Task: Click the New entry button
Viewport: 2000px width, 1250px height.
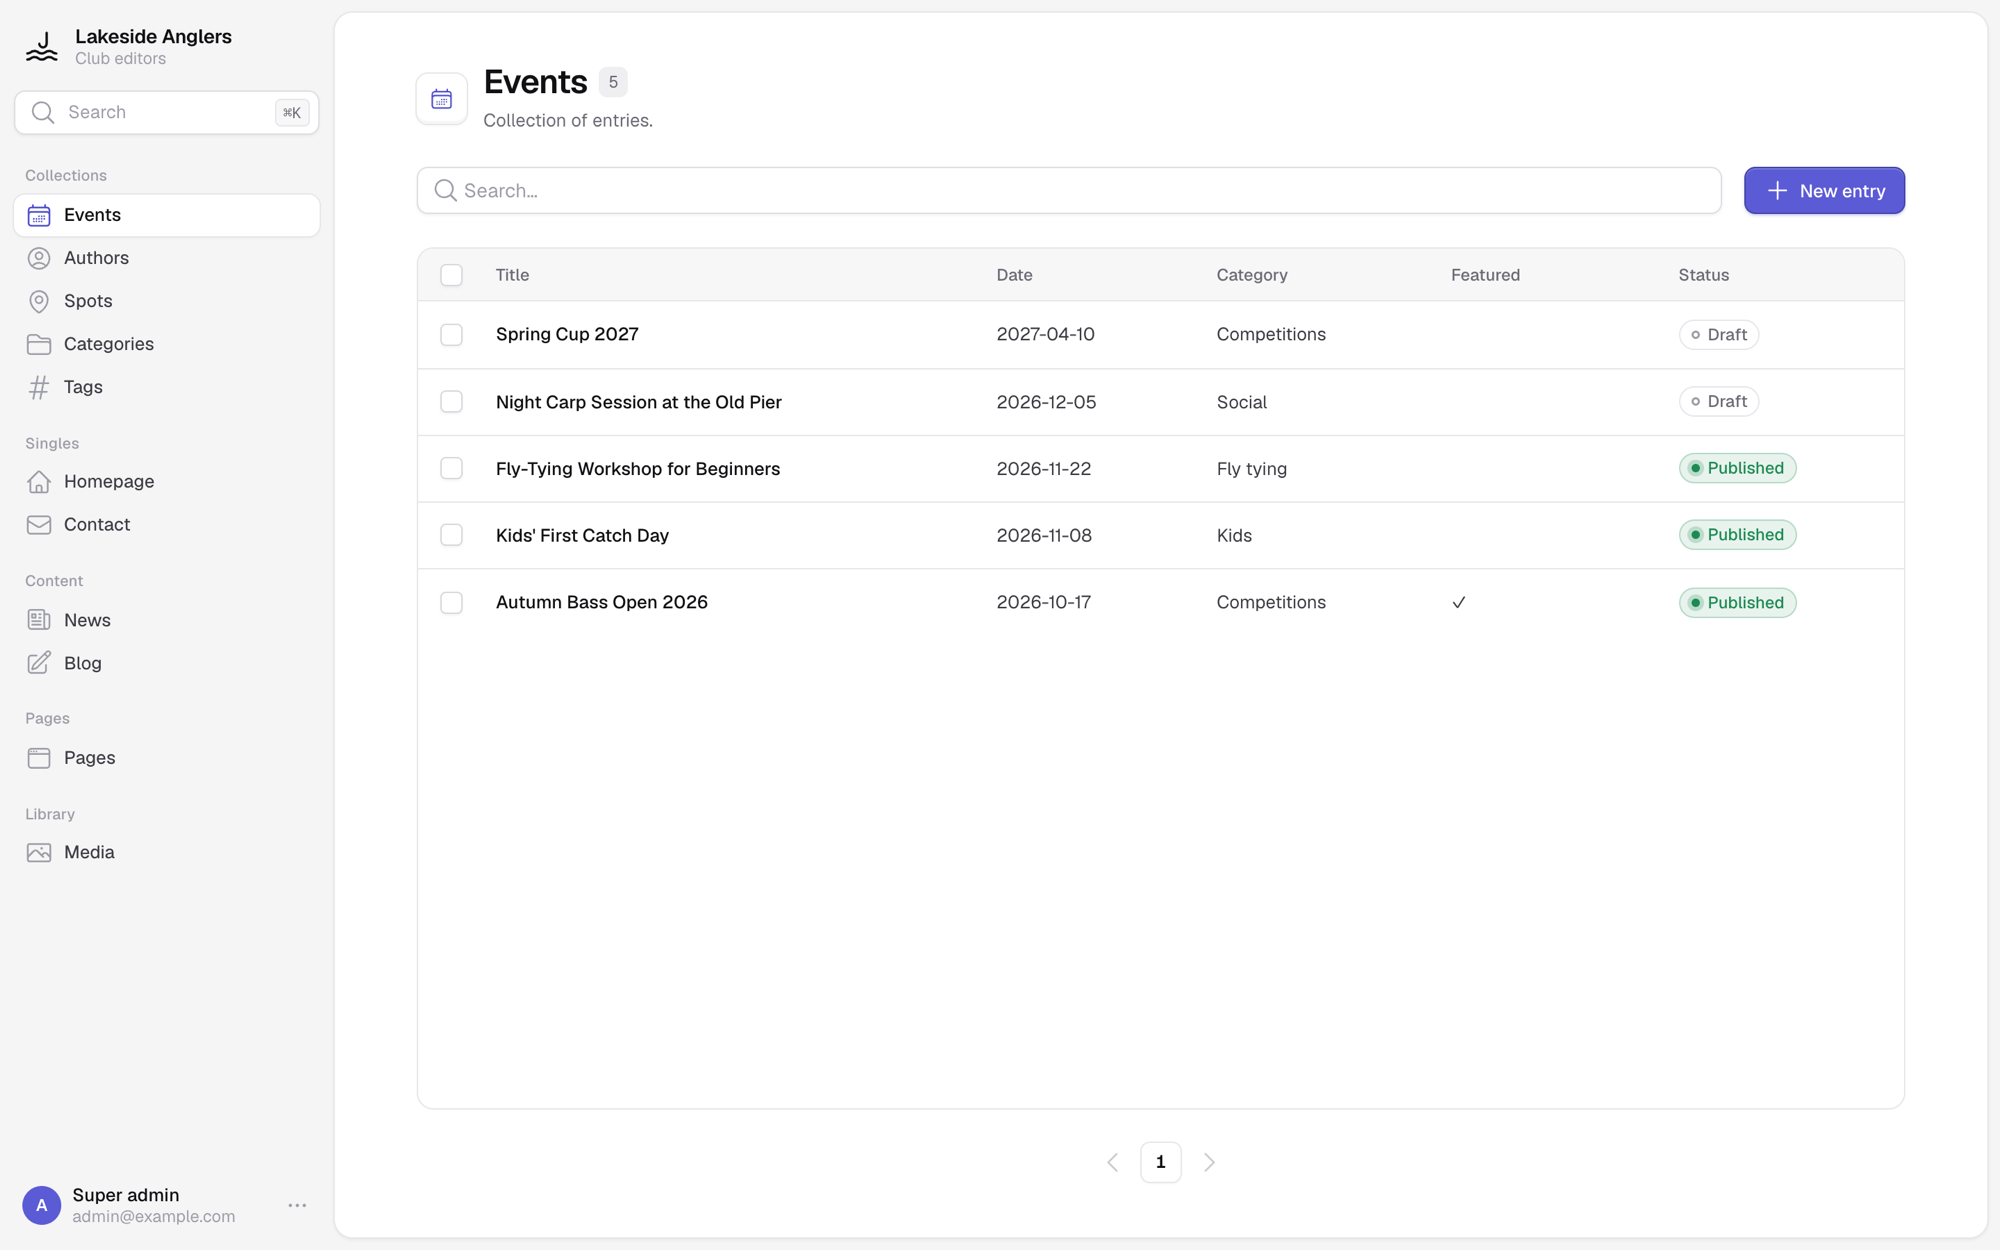Action: click(1824, 190)
